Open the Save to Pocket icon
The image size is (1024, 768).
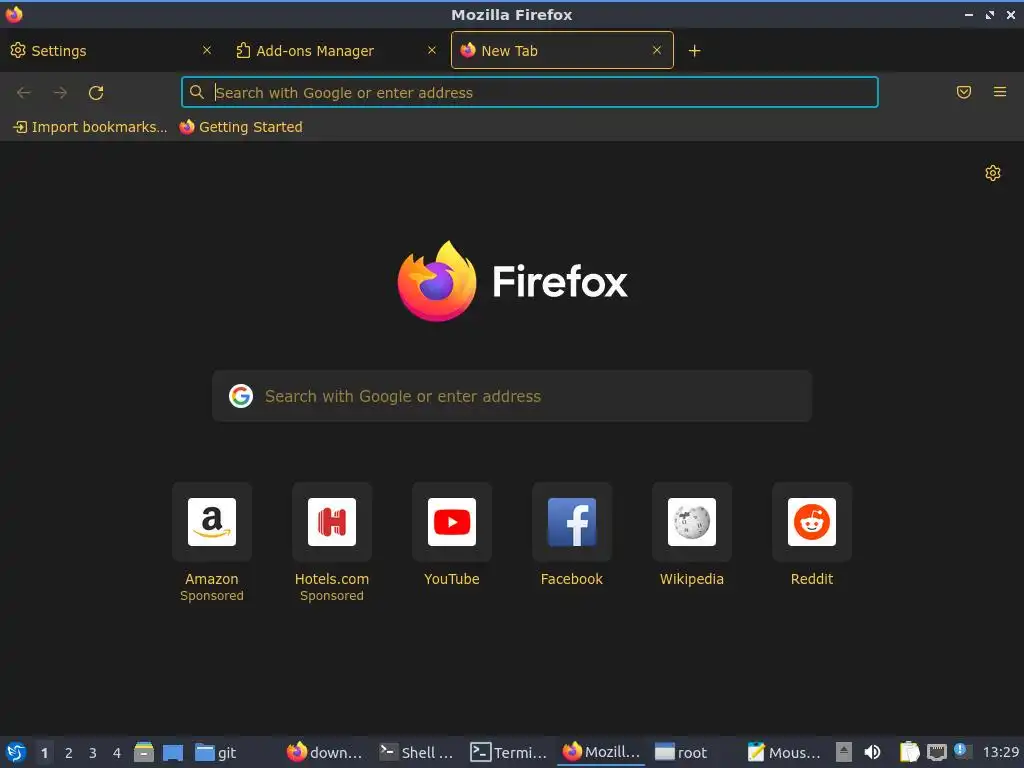[x=964, y=92]
